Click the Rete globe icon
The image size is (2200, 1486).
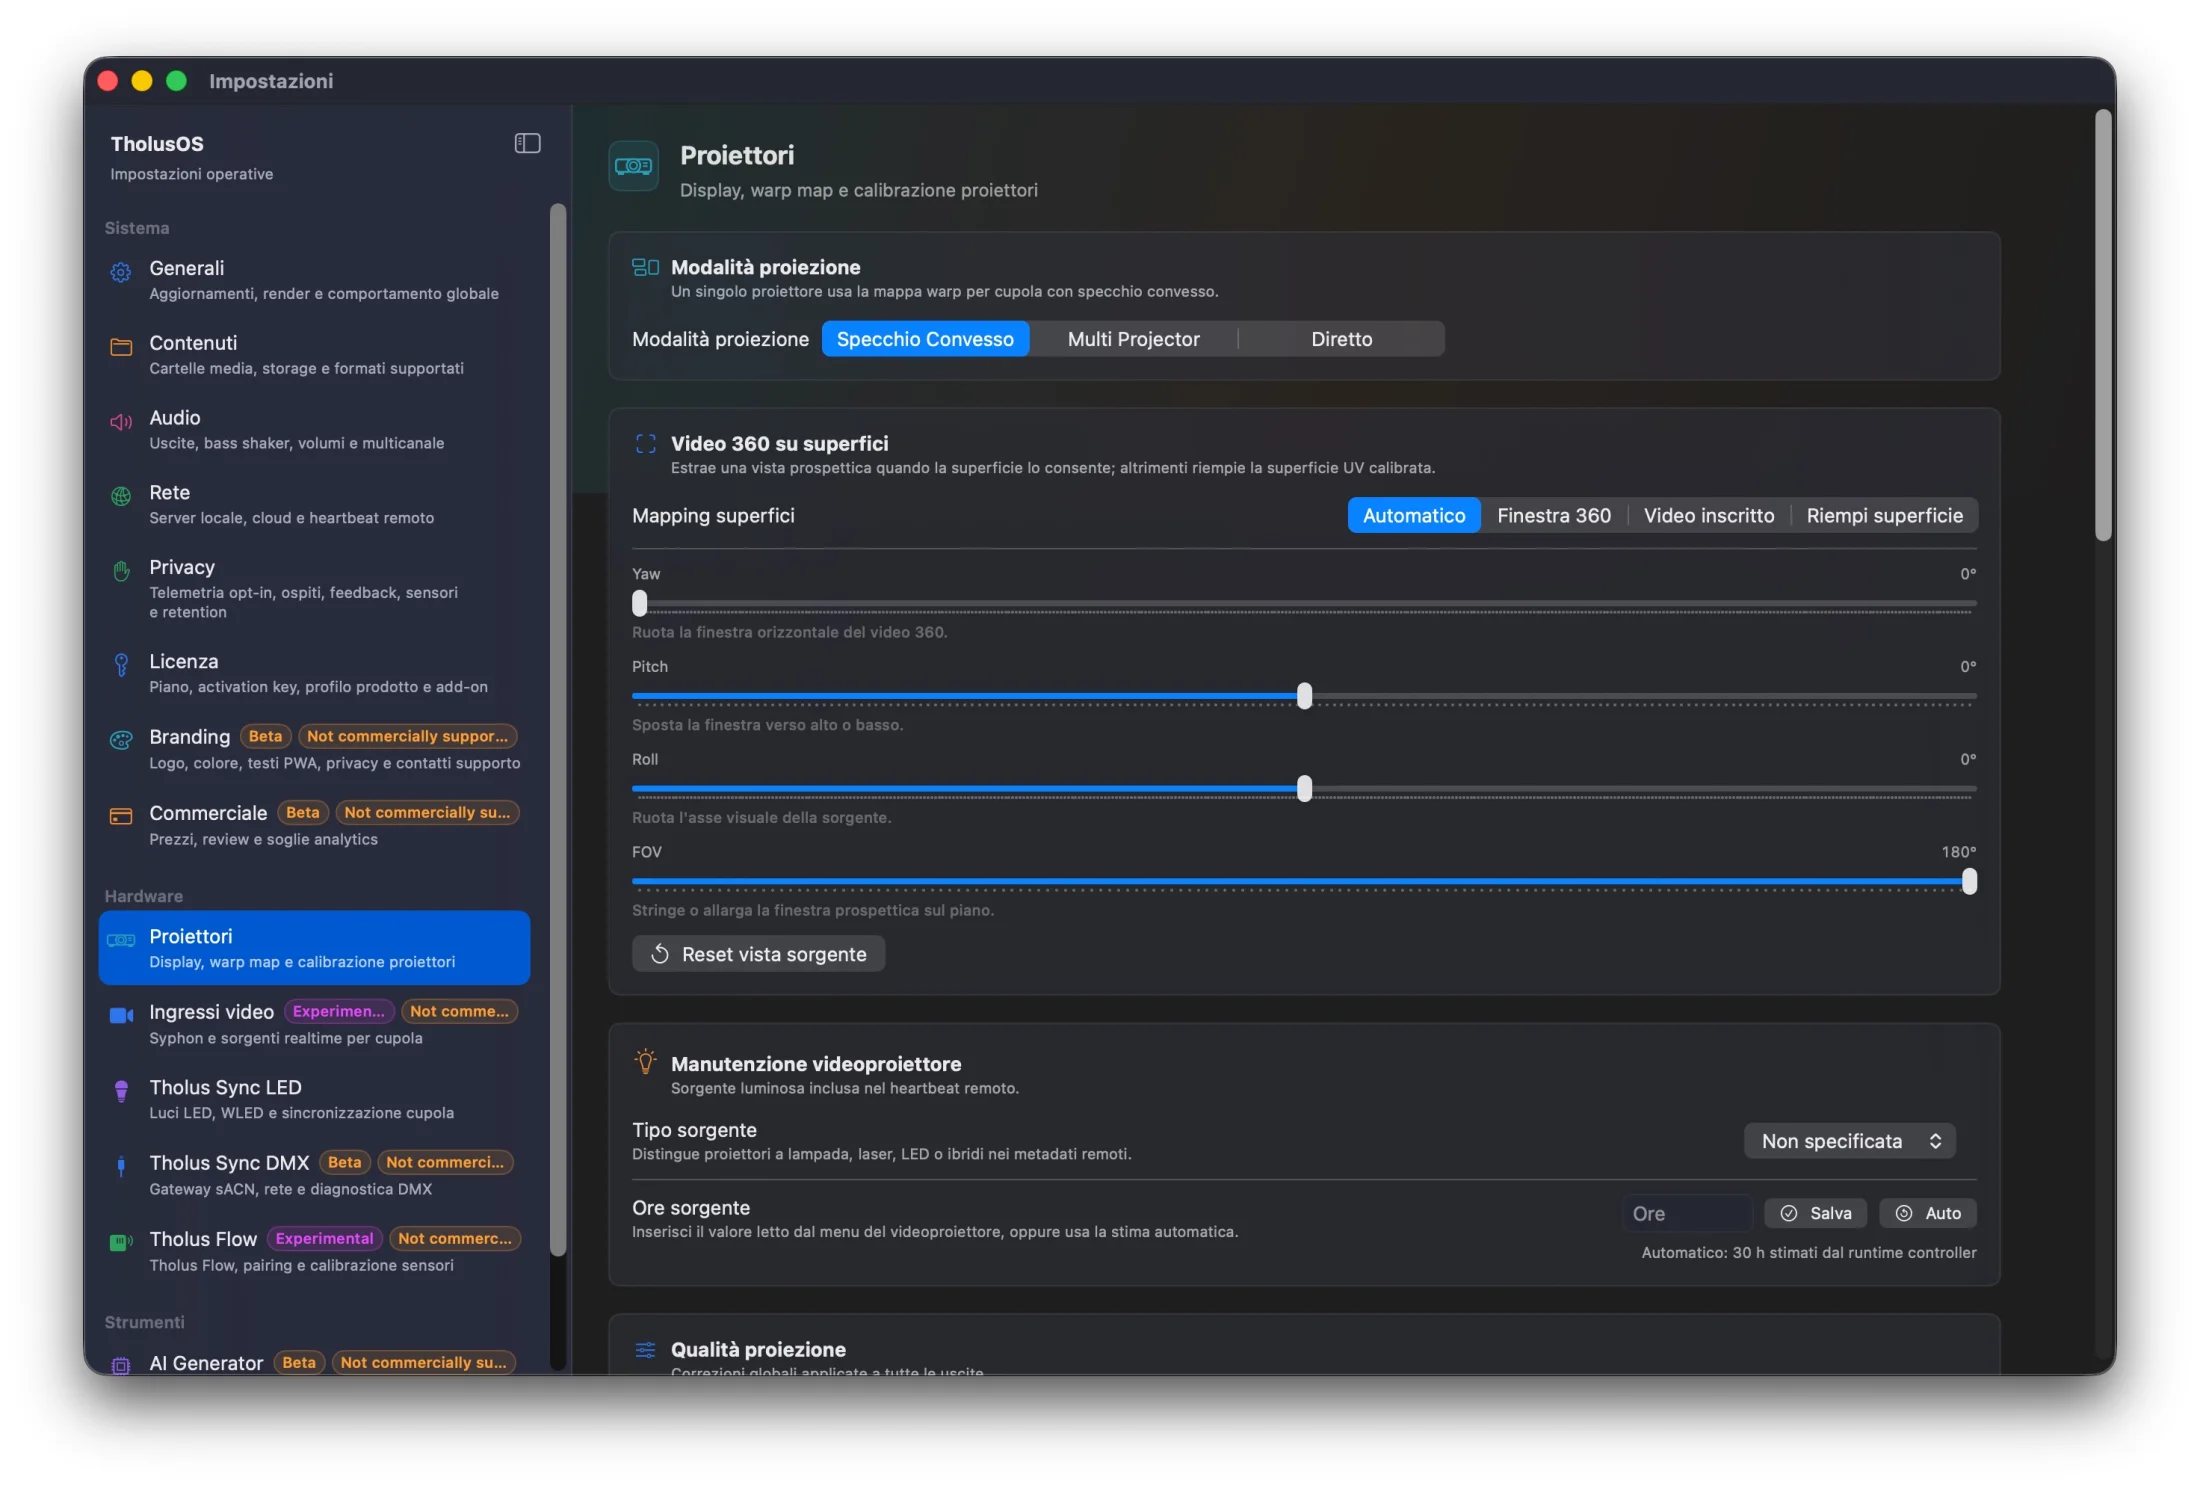121,496
